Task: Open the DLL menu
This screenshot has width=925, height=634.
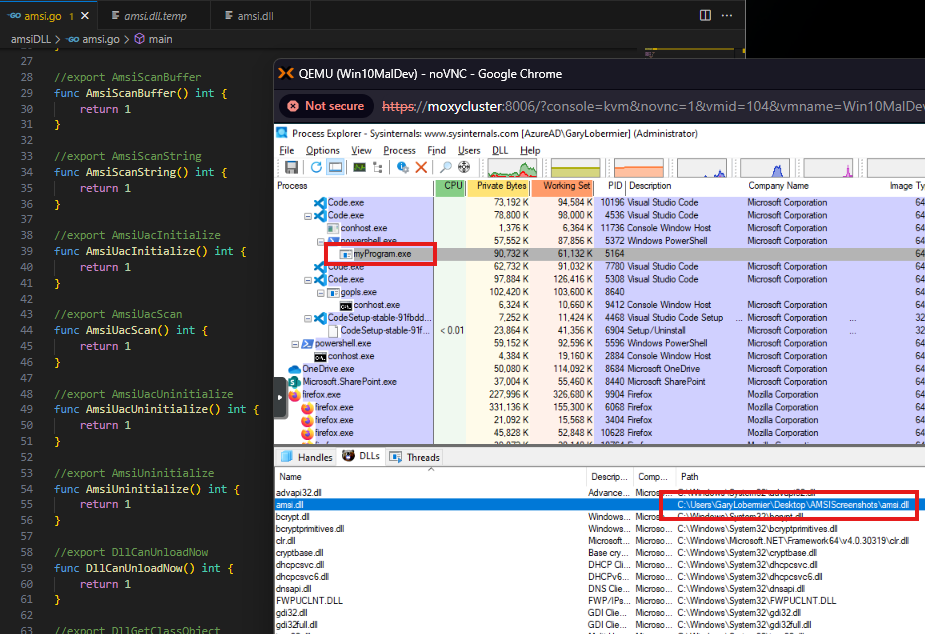Action: click(500, 150)
